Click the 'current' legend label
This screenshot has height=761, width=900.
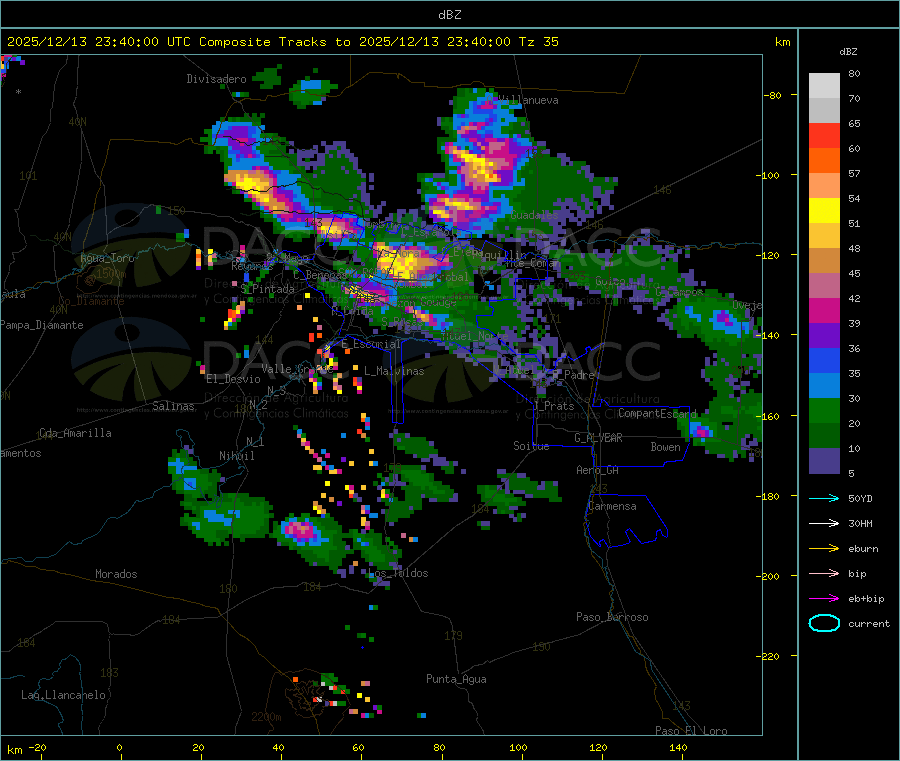[869, 624]
